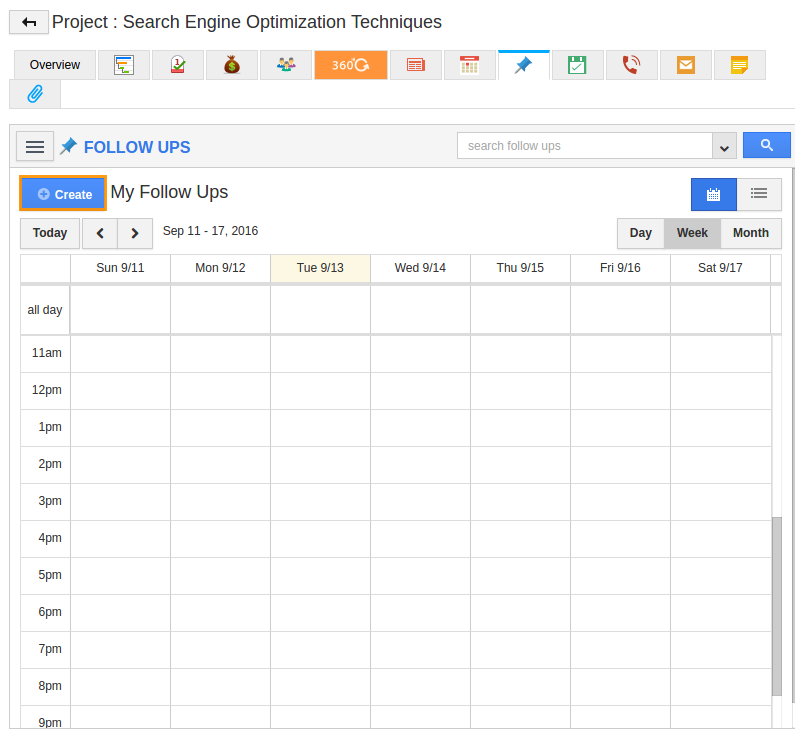Open the phone call logs tab
Image resolution: width=795 pixels, height=733 pixels.
pos(631,65)
